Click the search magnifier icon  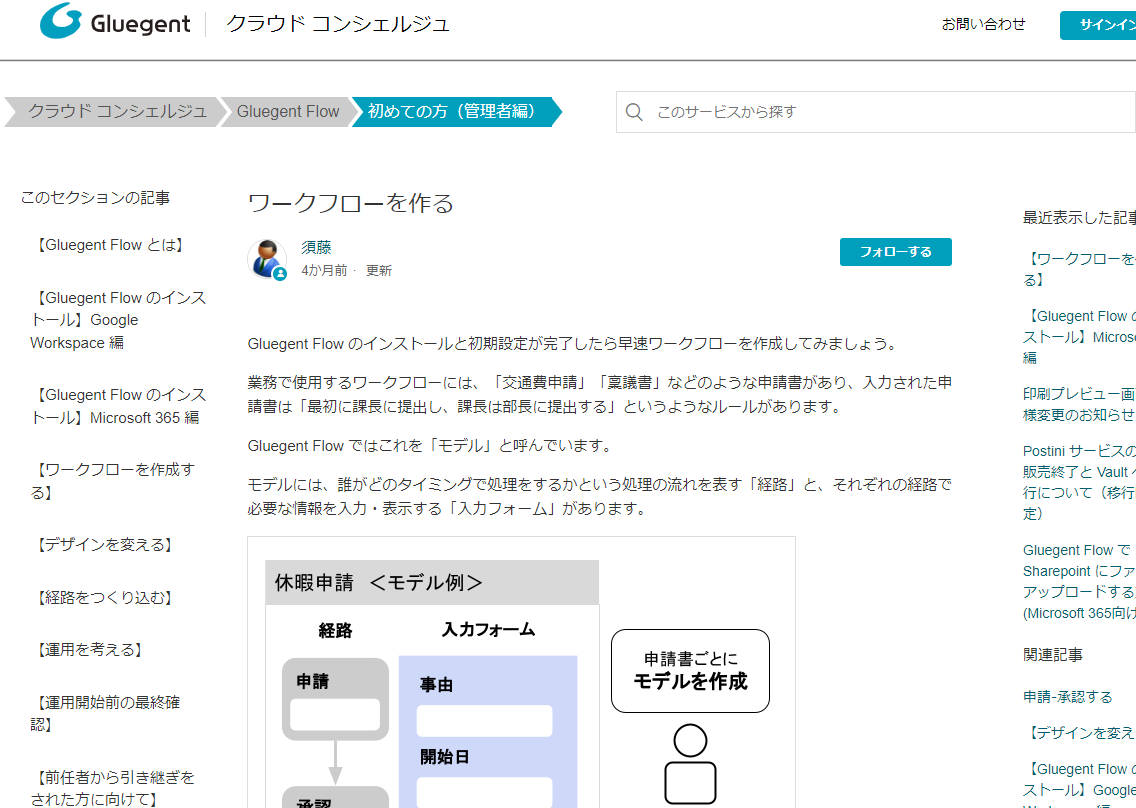click(634, 112)
